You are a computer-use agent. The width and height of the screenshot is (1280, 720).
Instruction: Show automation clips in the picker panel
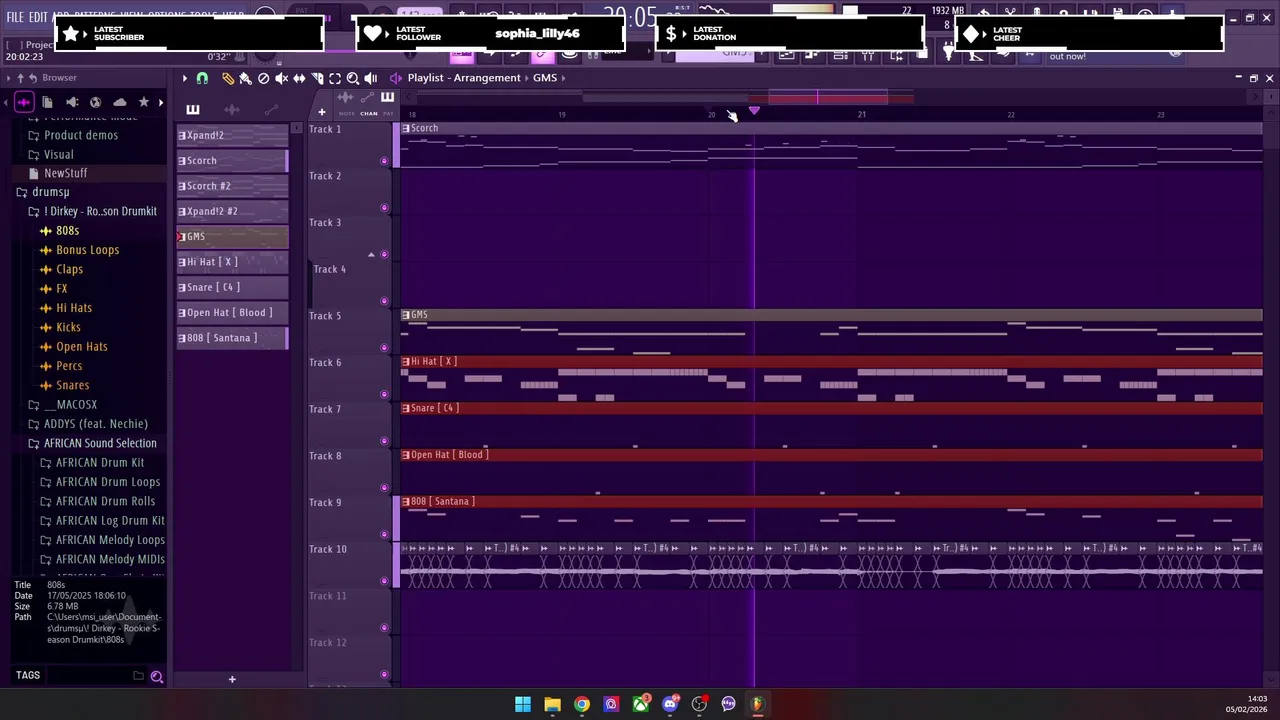[270, 110]
